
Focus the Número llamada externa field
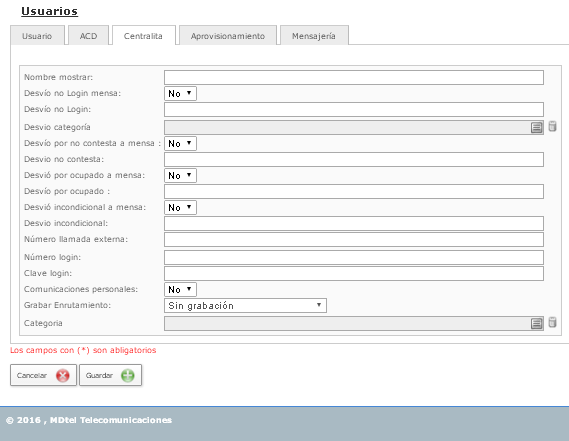354,239
